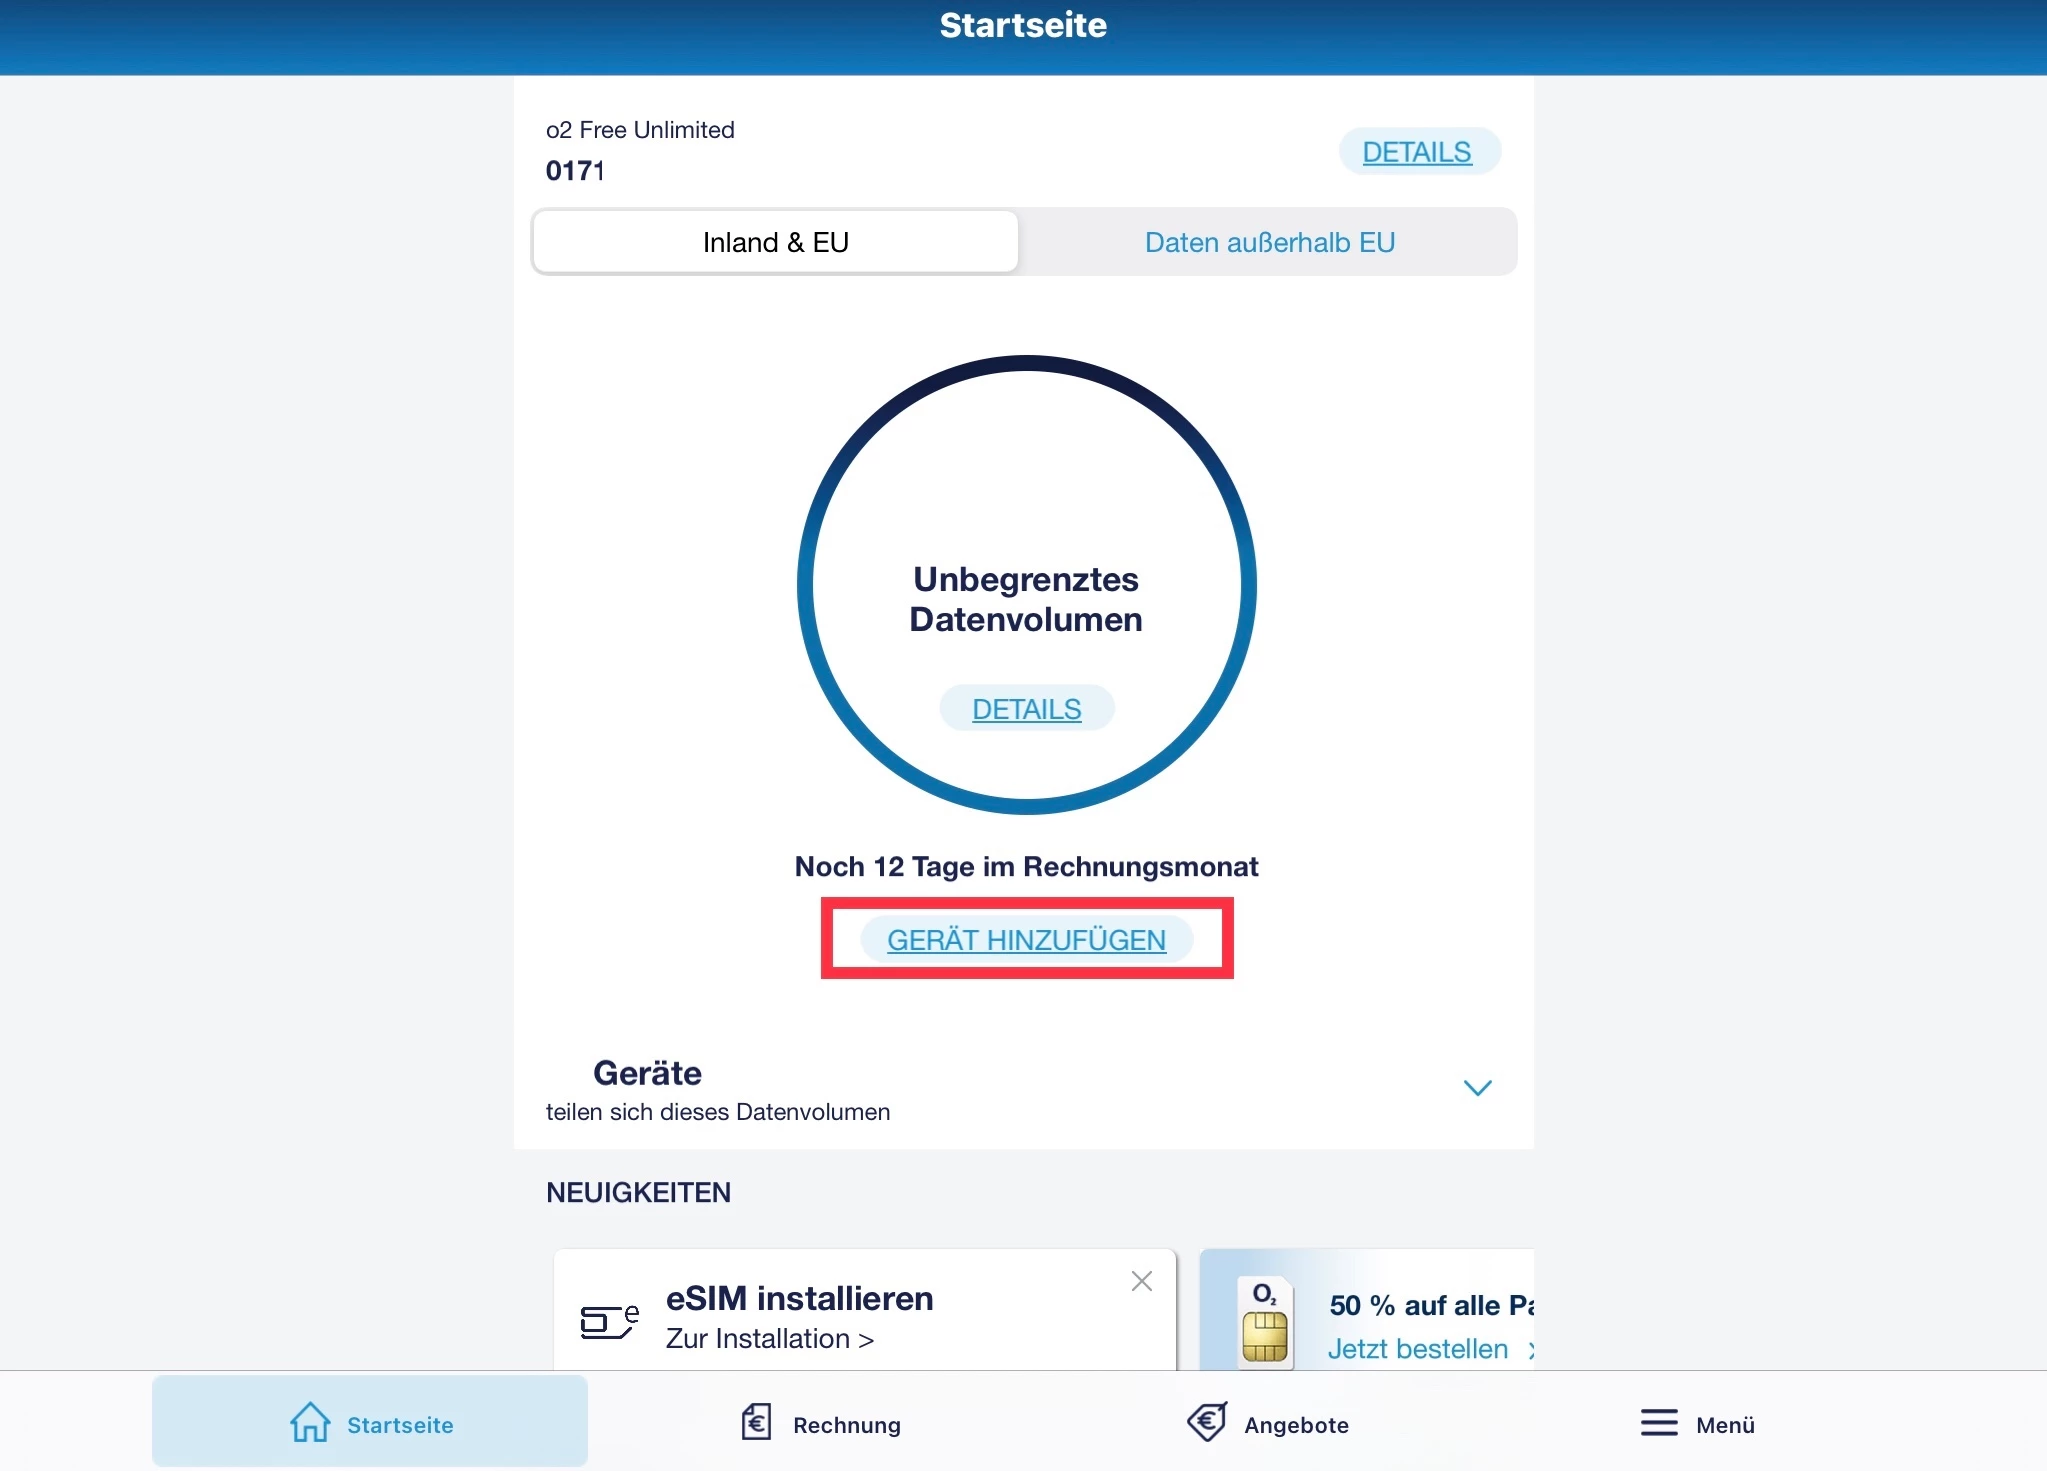2047x1471 pixels.
Task: Open Zur Installation link
Action: pyautogui.click(x=769, y=1339)
